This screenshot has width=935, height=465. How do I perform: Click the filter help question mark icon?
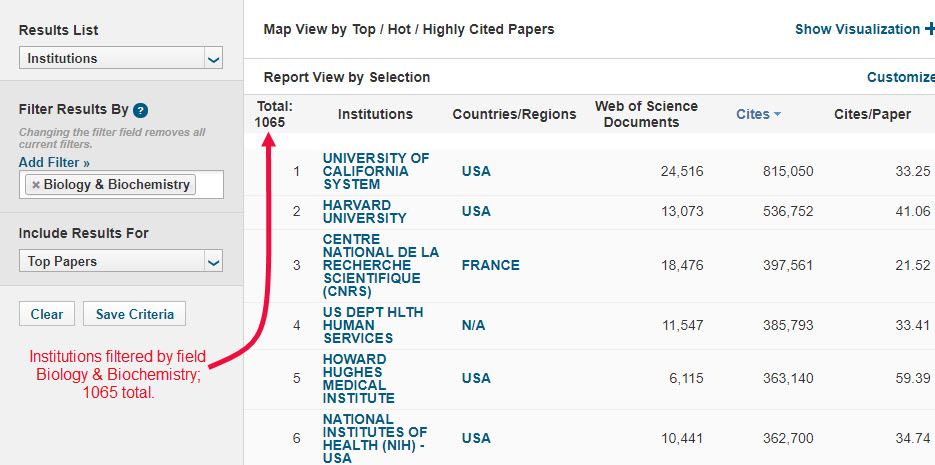(x=141, y=111)
